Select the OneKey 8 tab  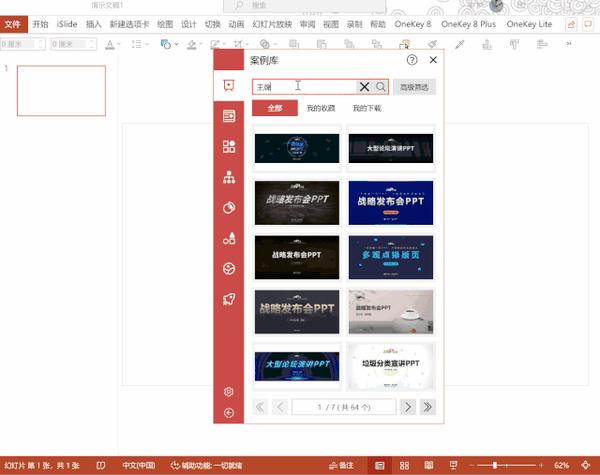[x=412, y=24]
